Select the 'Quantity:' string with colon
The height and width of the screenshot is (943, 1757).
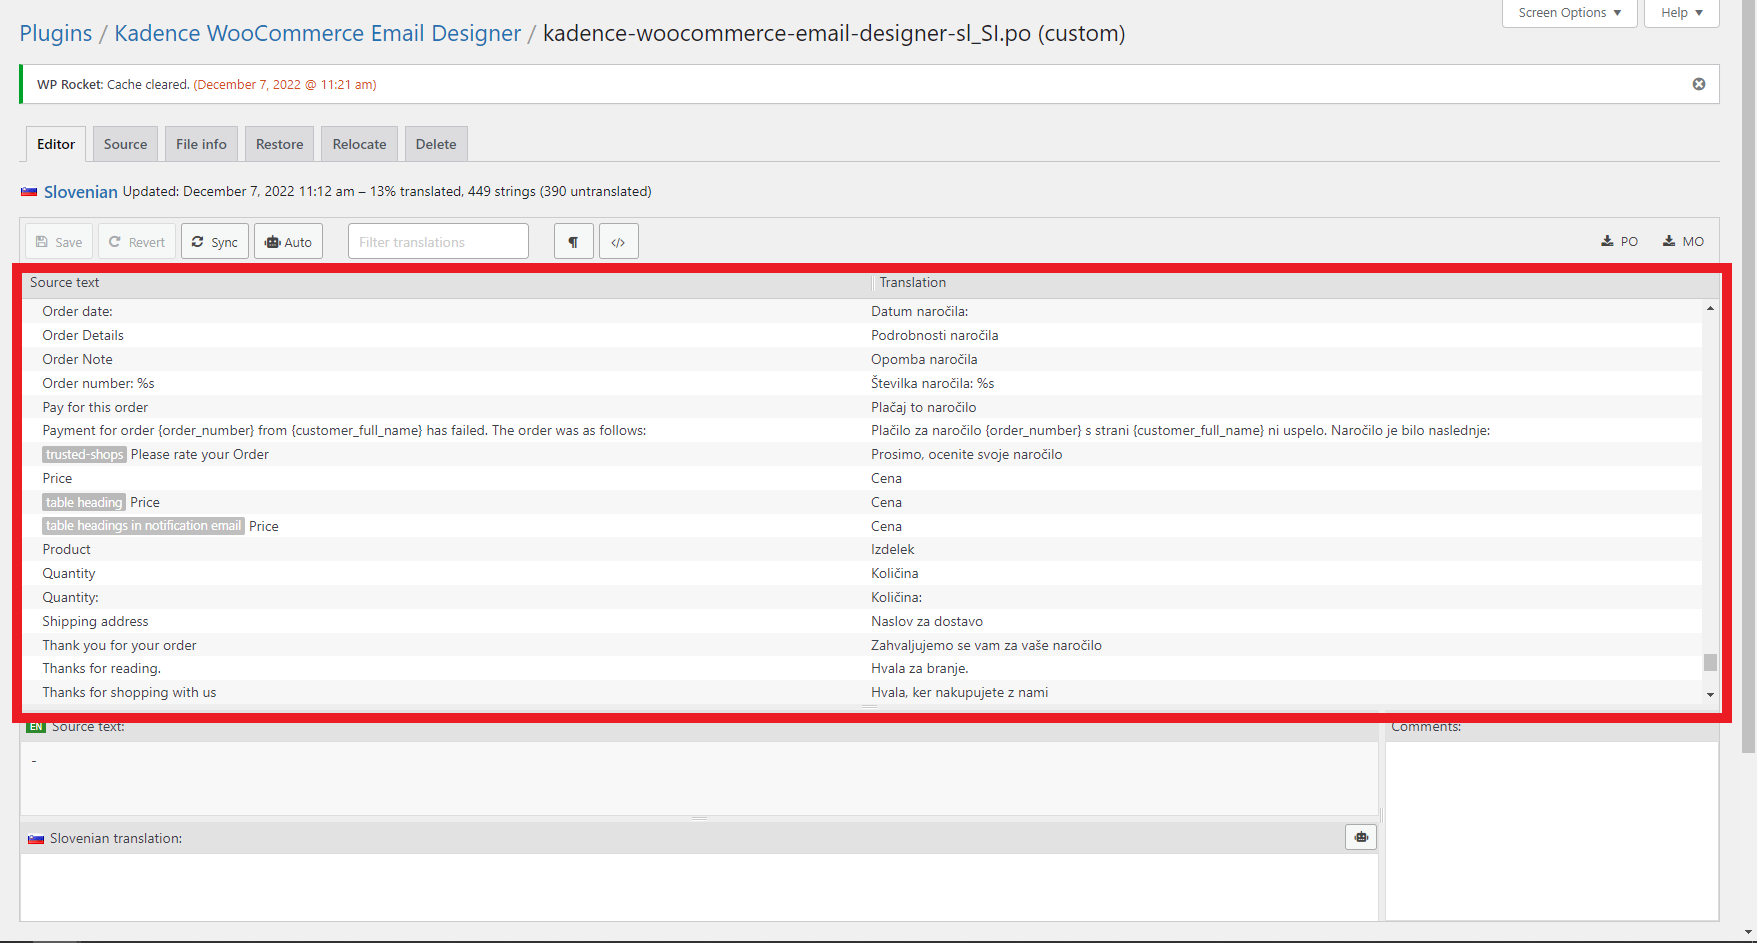pyautogui.click(x=70, y=597)
